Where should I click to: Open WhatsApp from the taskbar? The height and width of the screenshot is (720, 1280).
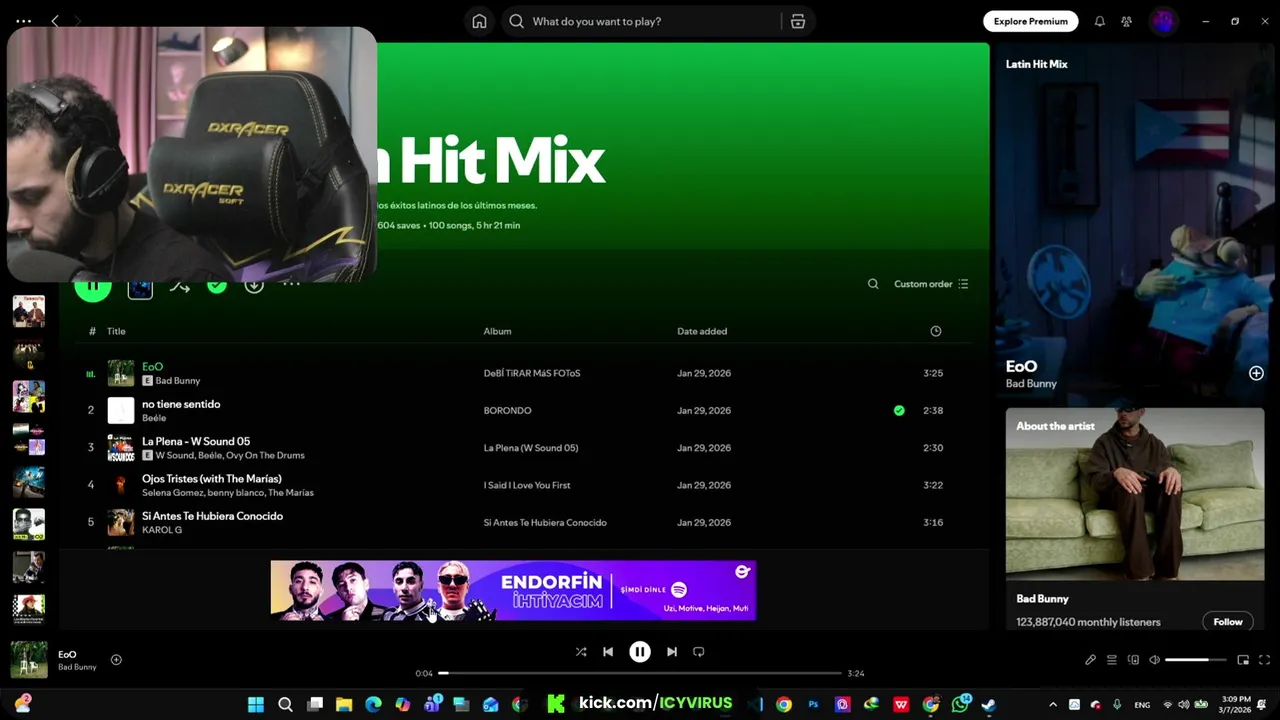(960, 704)
